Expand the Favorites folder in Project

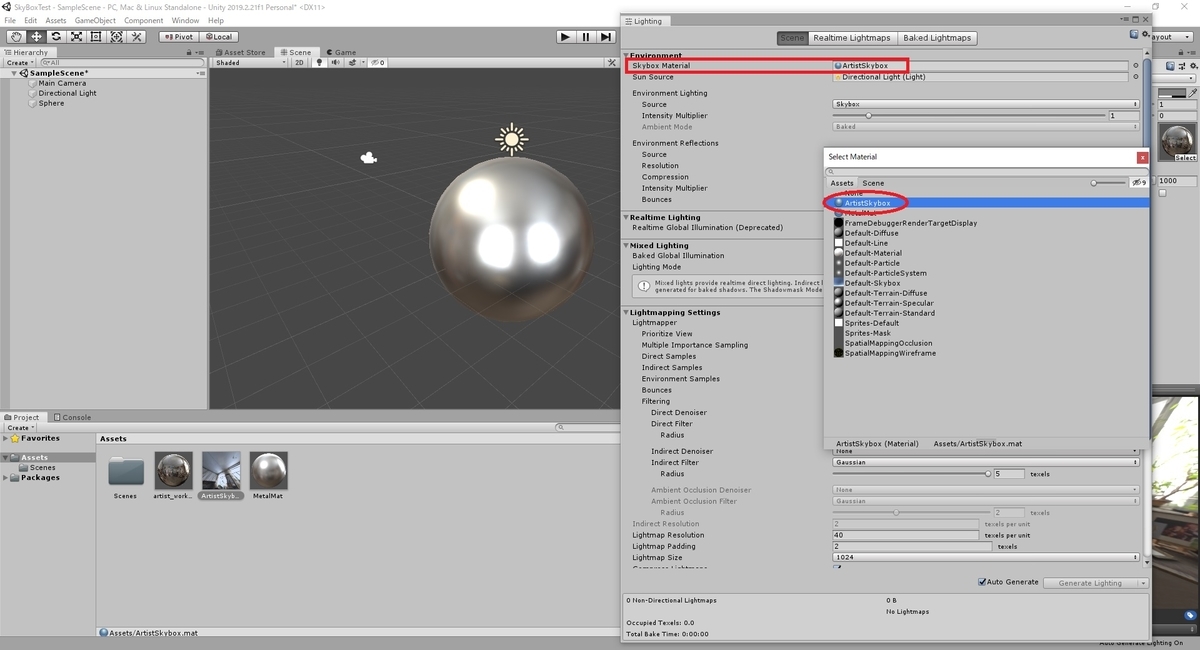click(x=5, y=438)
